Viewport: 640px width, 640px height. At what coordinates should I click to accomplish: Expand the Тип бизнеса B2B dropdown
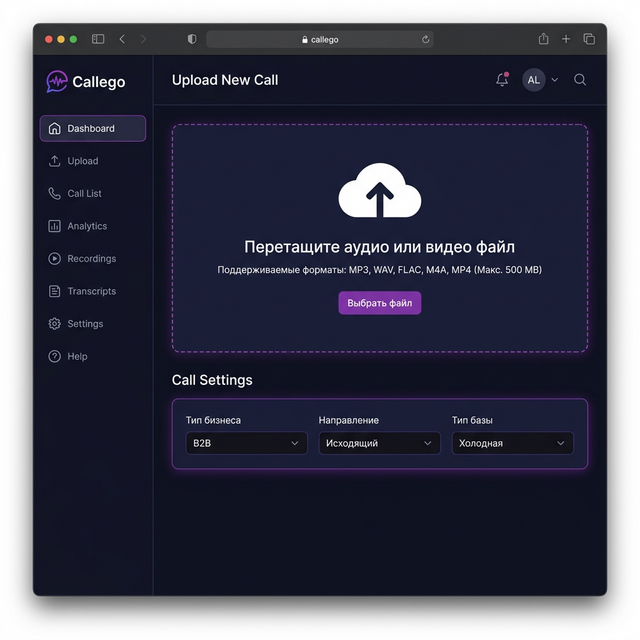coord(246,443)
